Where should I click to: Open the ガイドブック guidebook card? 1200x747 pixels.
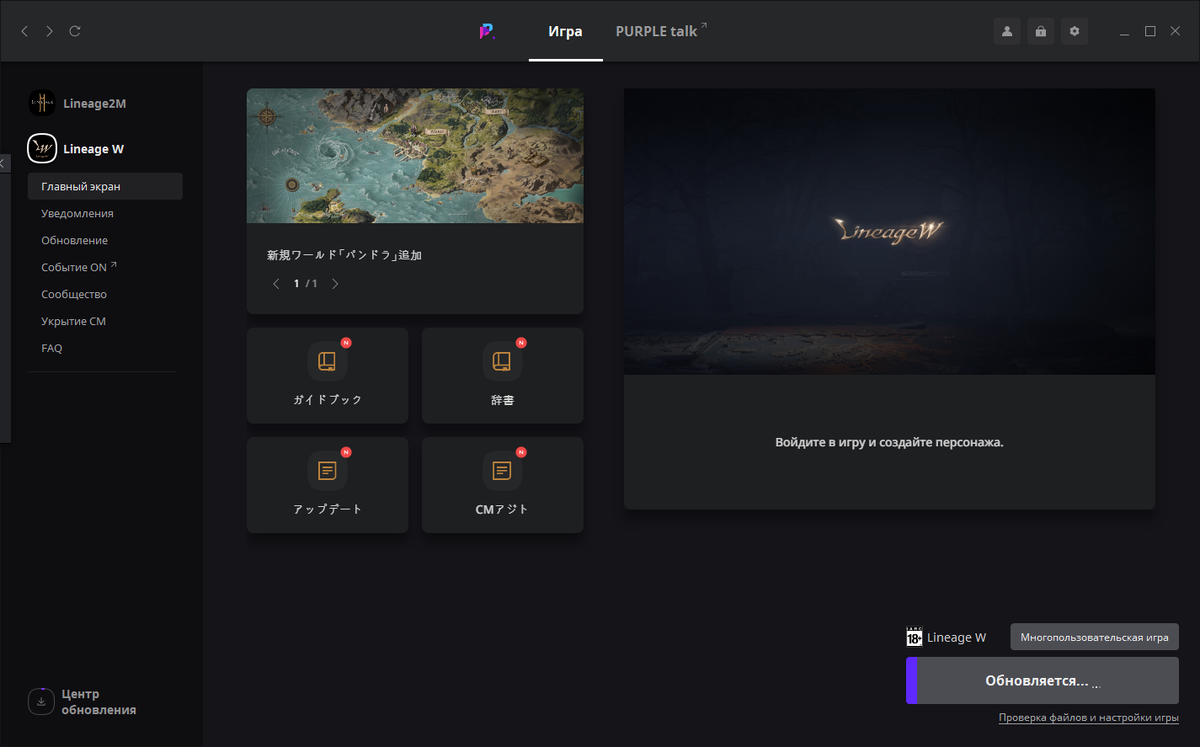pyautogui.click(x=327, y=375)
